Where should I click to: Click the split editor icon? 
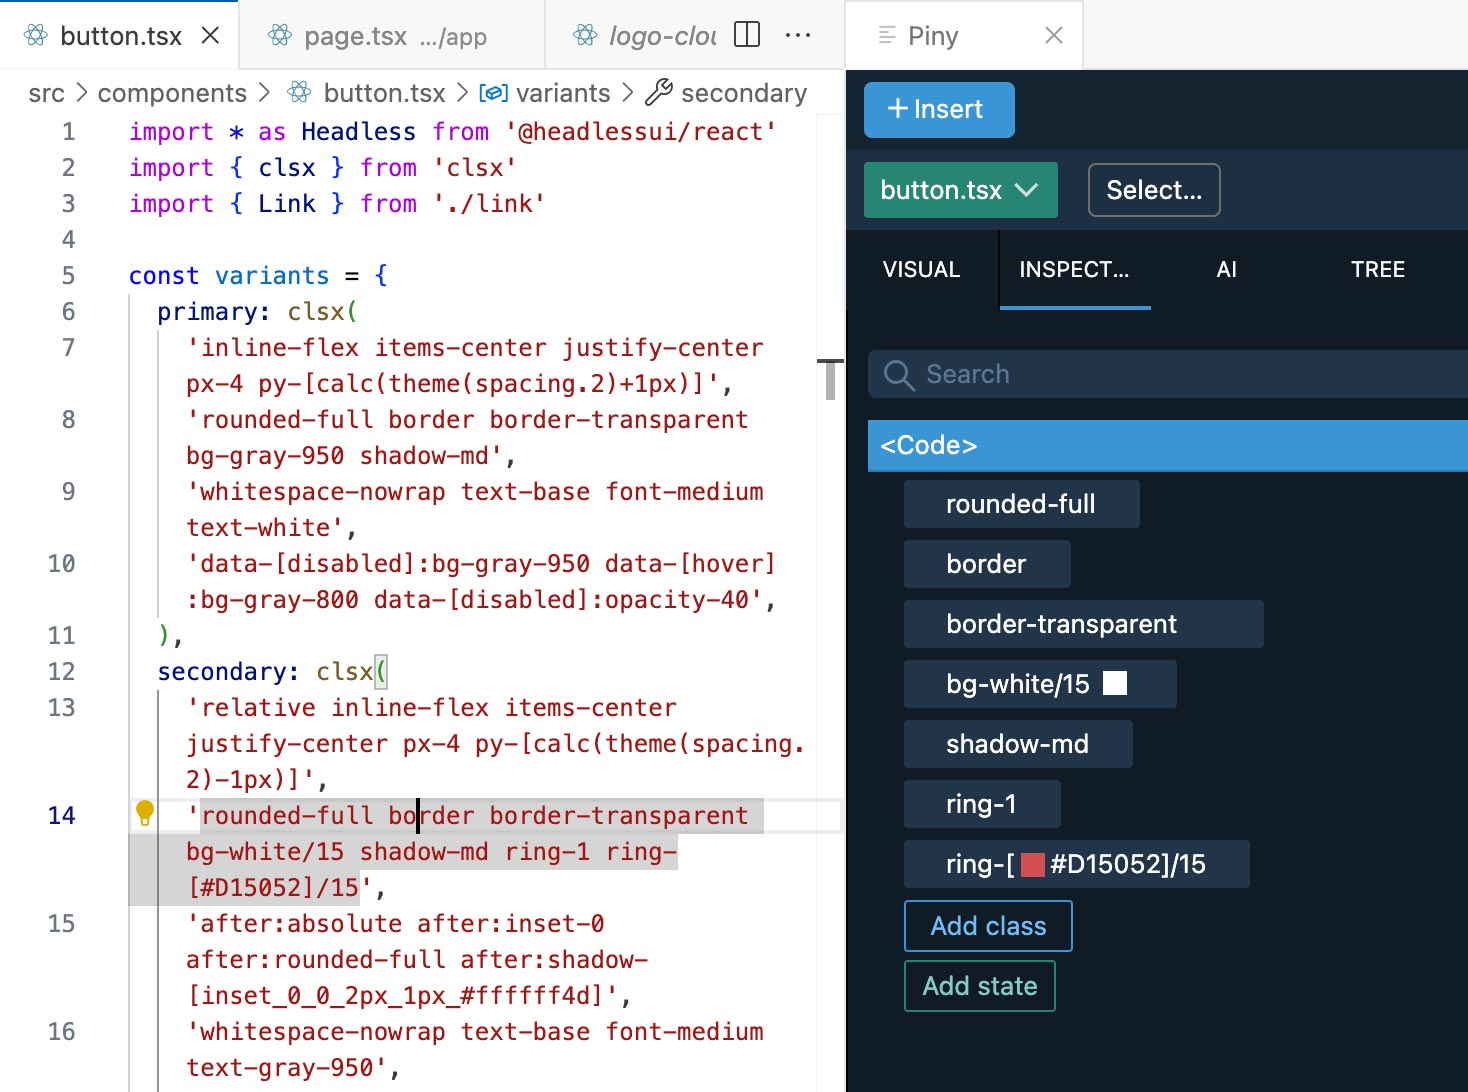747,35
